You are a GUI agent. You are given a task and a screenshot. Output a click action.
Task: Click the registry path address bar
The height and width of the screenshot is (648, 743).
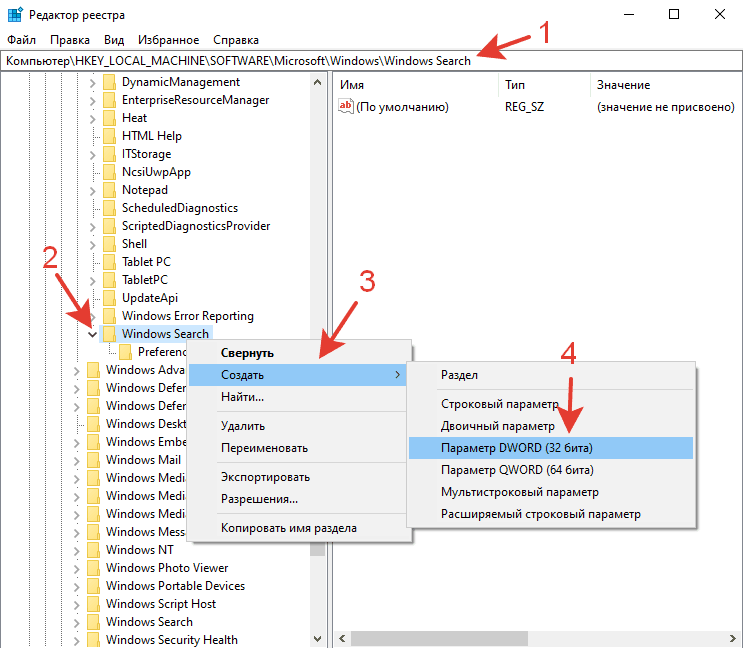tap(372, 61)
